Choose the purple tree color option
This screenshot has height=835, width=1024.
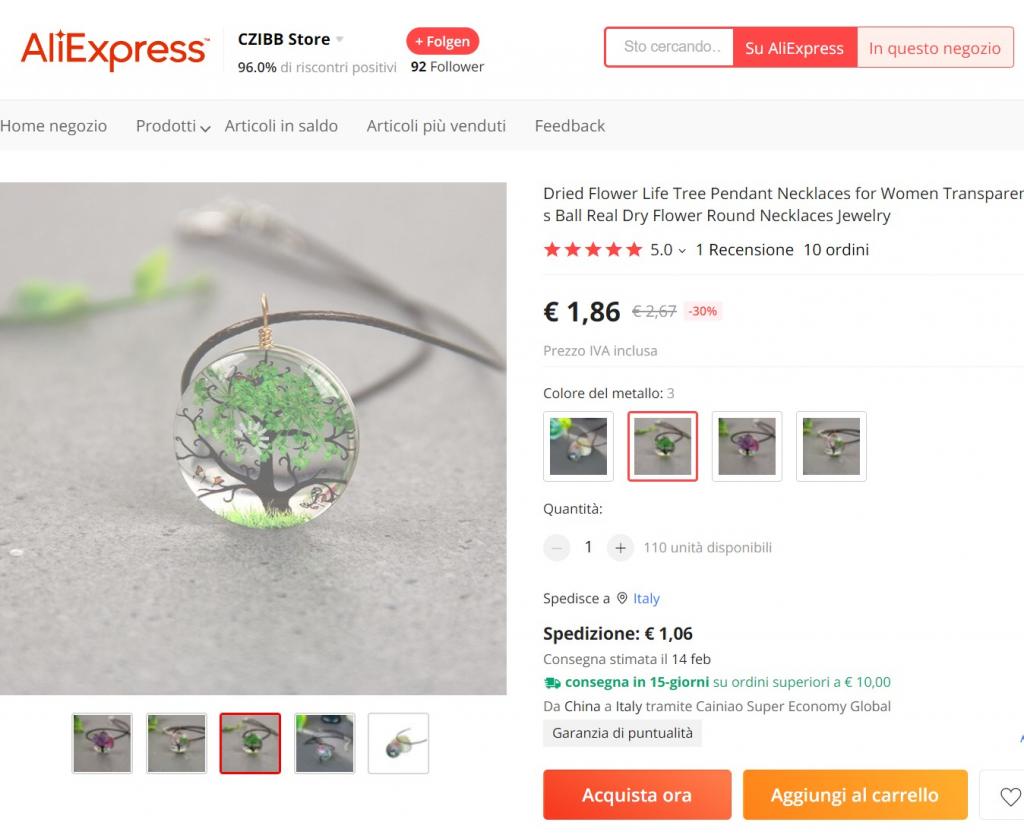coord(746,447)
